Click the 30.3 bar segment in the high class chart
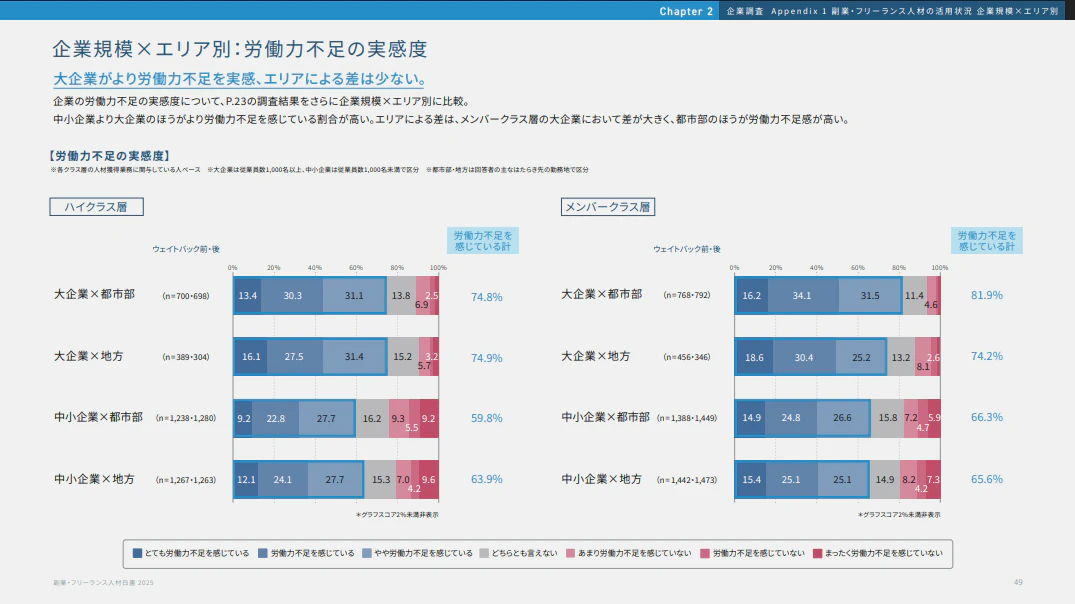This screenshot has height=604, width=1075. point(292,296)
